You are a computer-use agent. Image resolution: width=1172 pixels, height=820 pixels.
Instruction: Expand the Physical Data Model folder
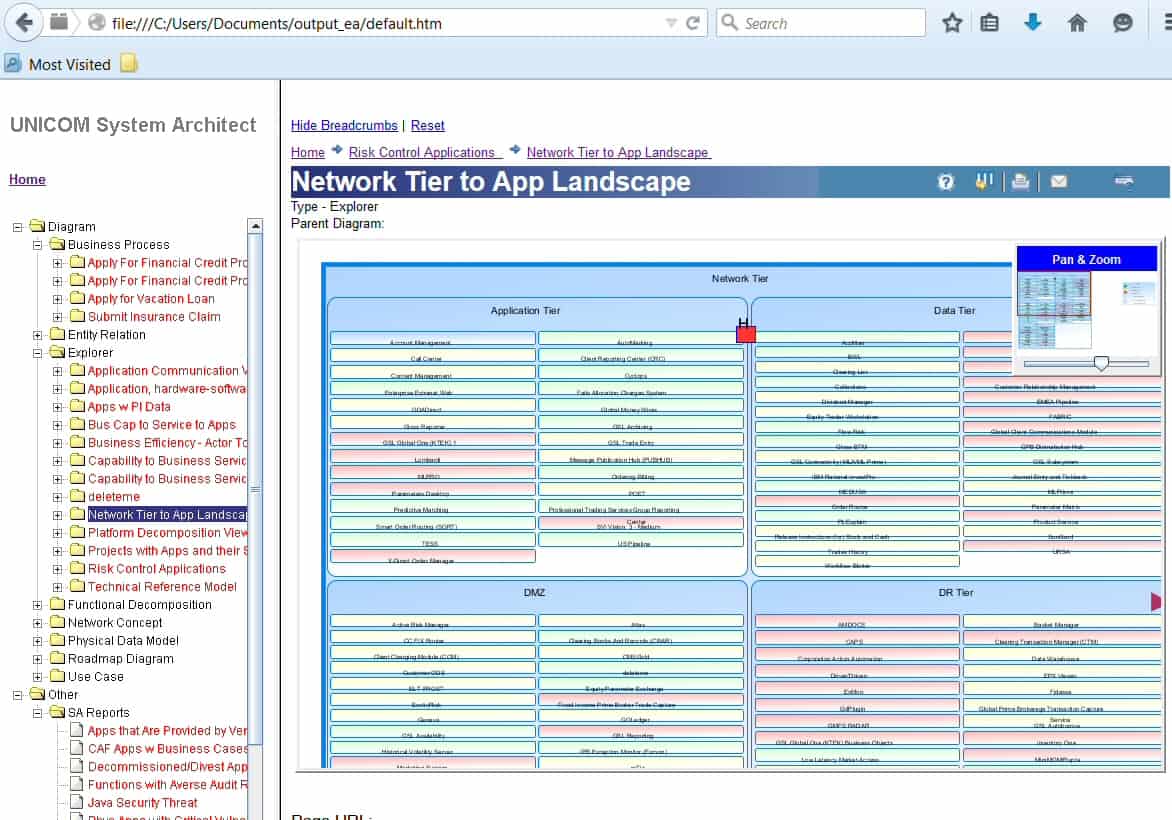pos(37,641)
